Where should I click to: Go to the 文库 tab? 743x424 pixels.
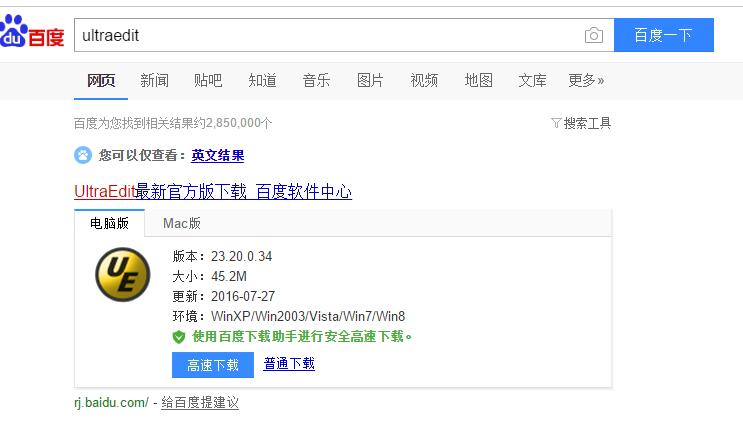click(x=532, y=81)
